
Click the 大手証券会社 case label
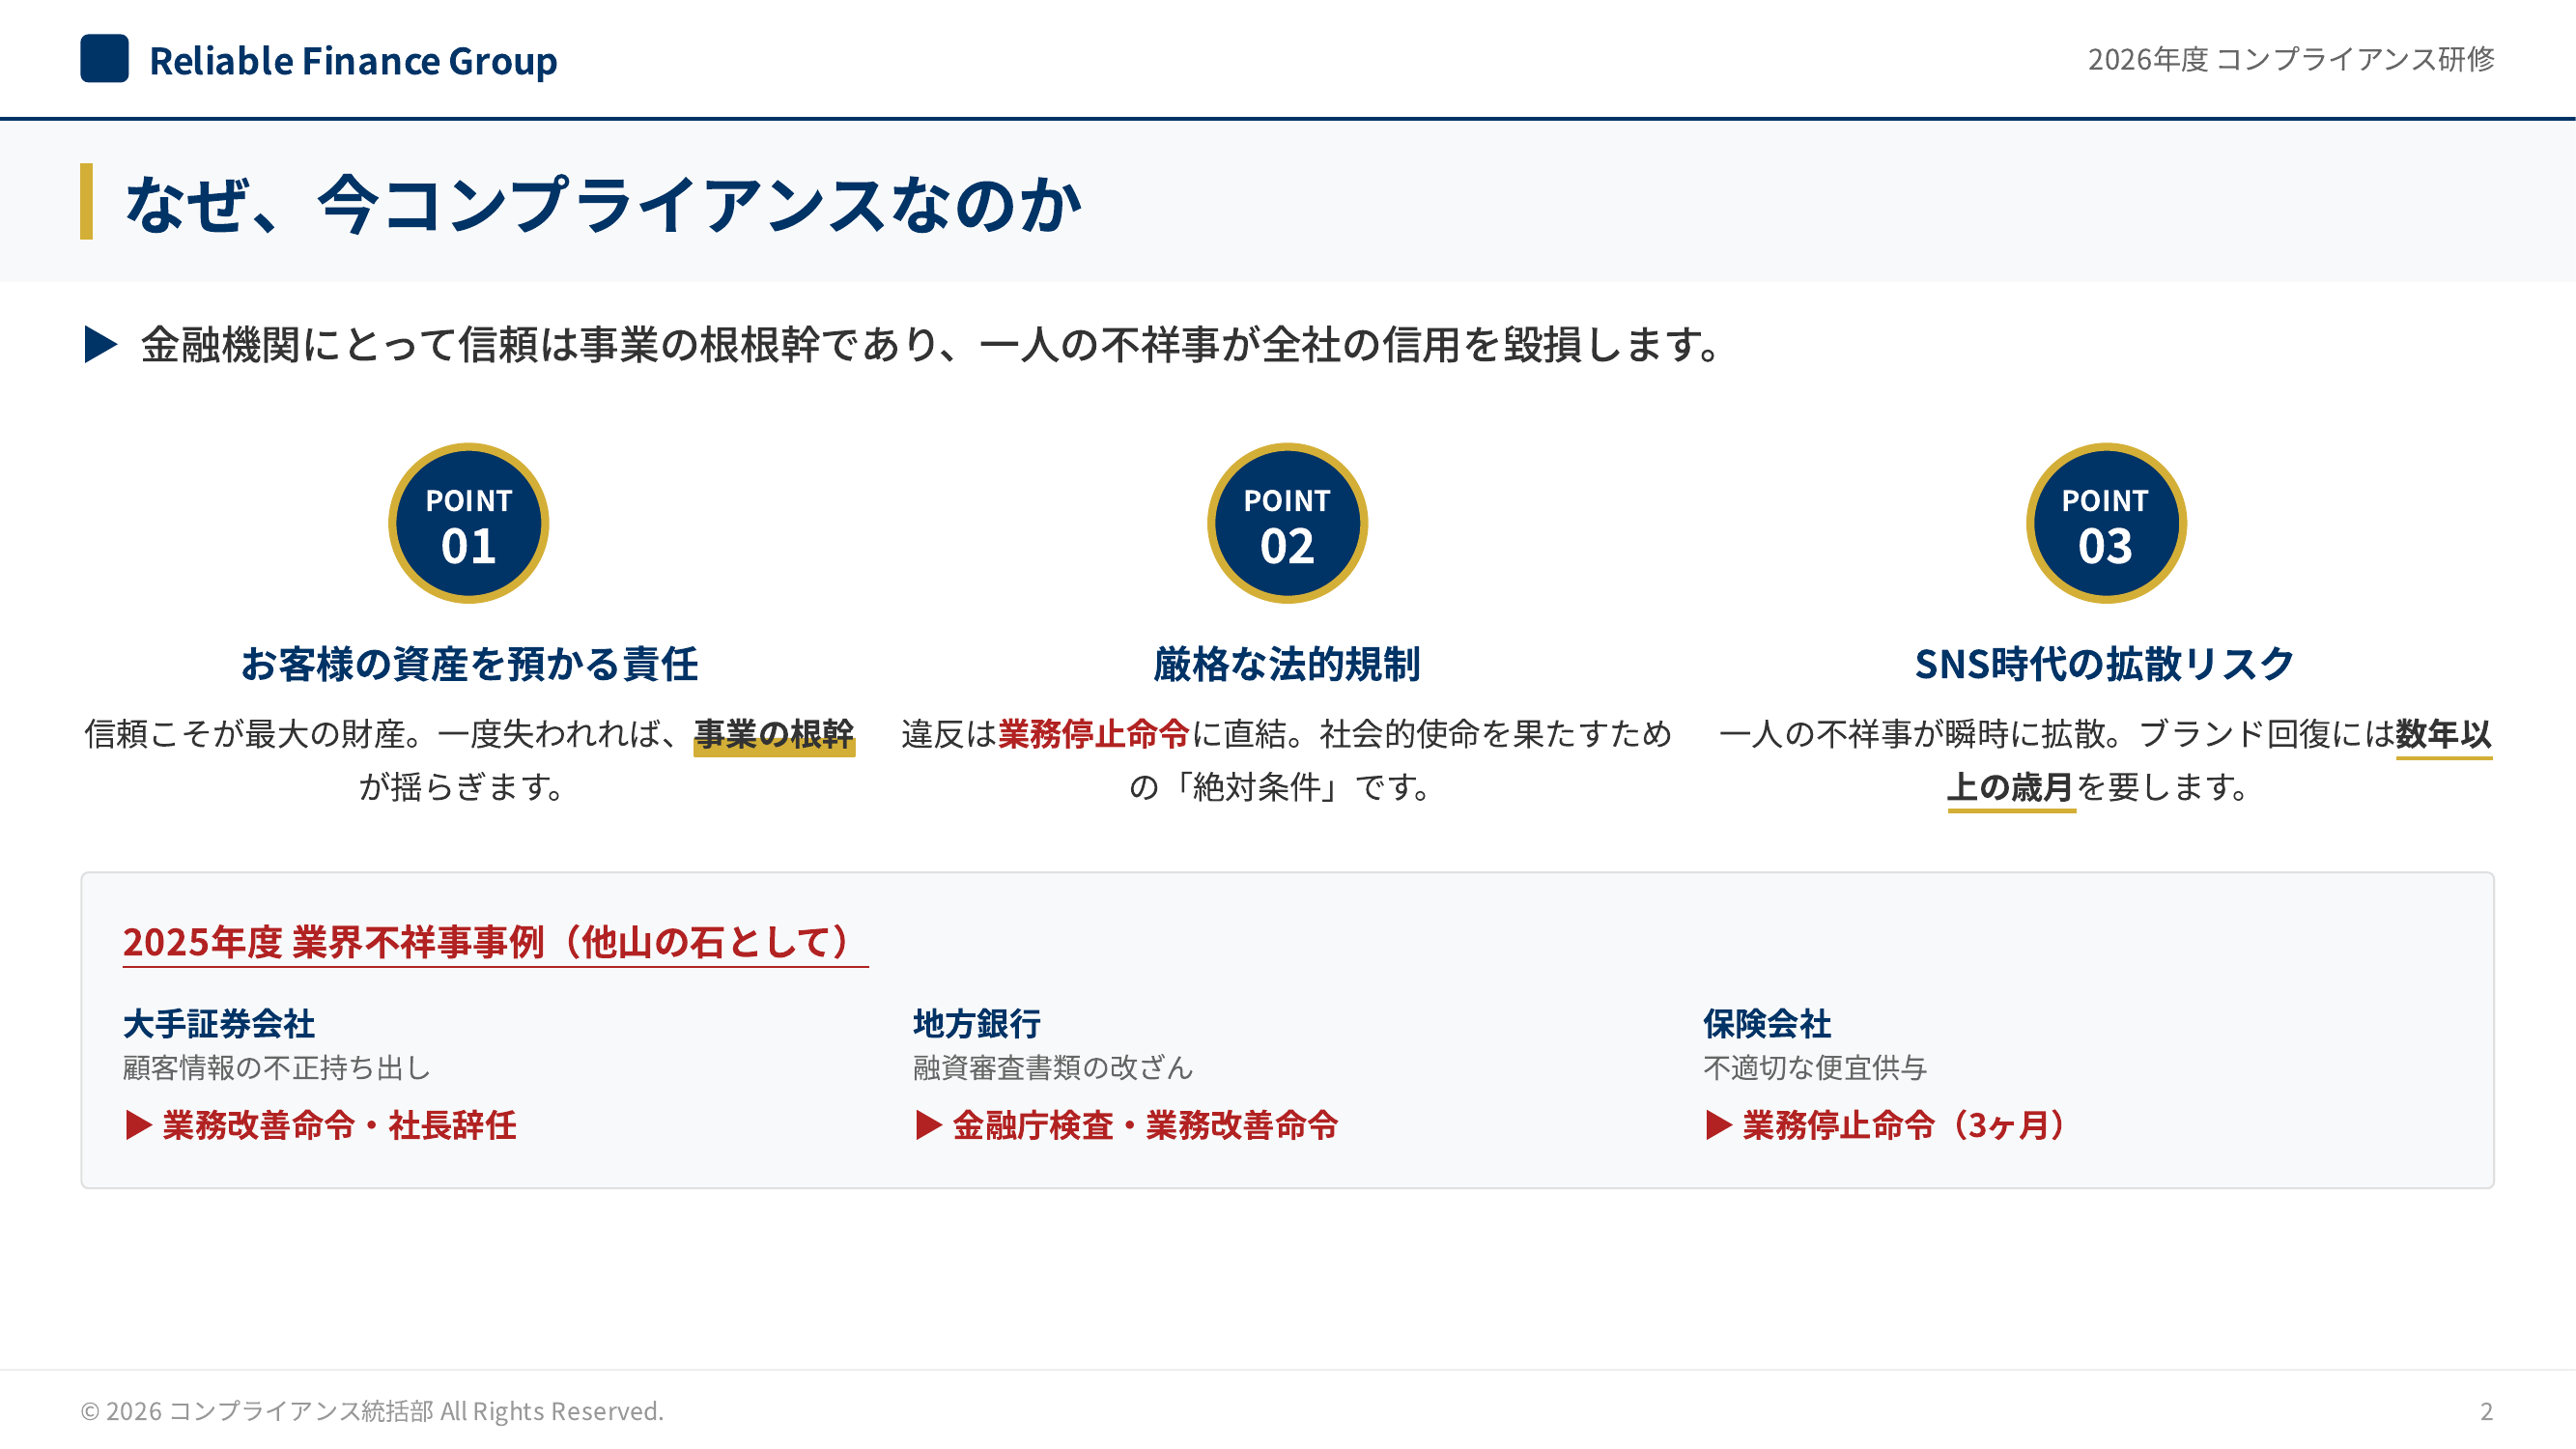click(218, 1023)
